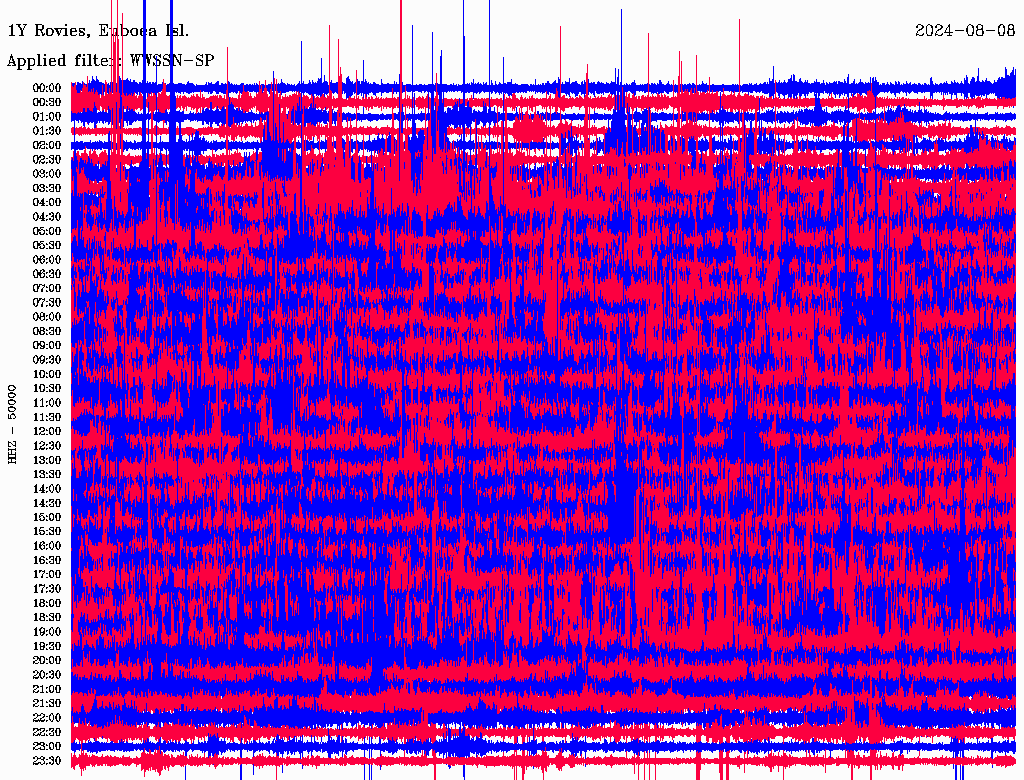Click the 05:00 time label

coord(47,231)
